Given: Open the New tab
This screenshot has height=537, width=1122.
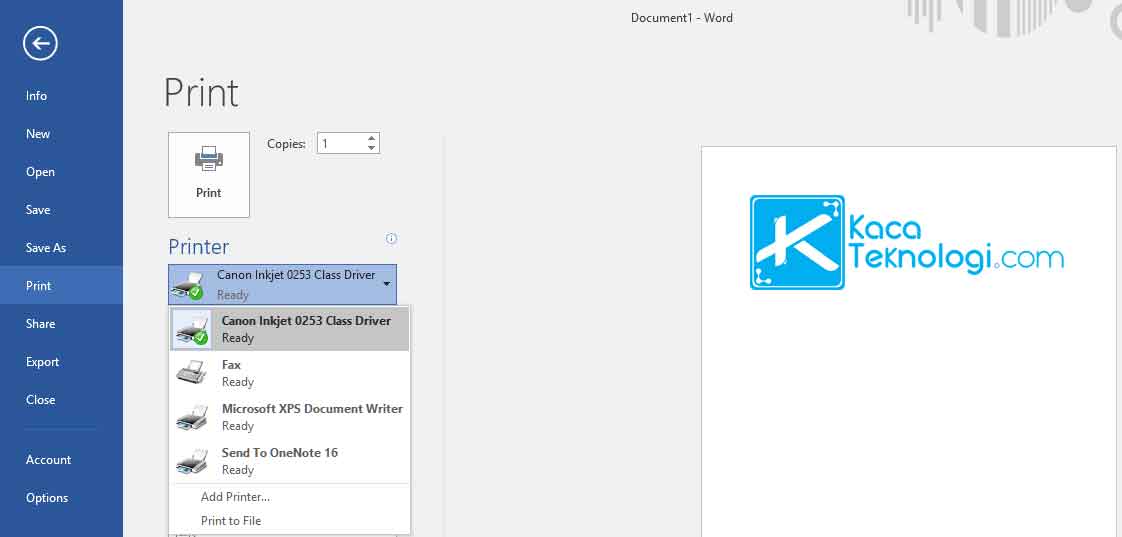Looking at the screenshot, I should point(38,134).
